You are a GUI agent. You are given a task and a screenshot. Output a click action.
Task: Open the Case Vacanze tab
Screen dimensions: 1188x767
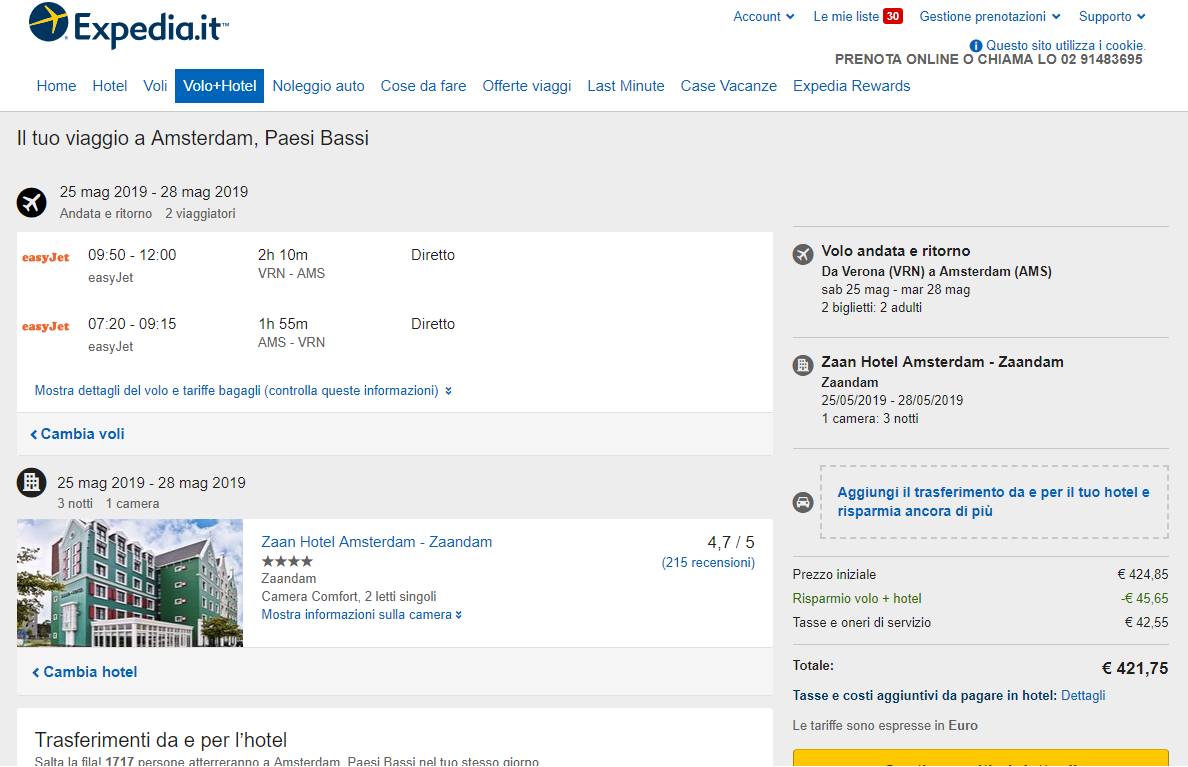[x=729, y=86]
